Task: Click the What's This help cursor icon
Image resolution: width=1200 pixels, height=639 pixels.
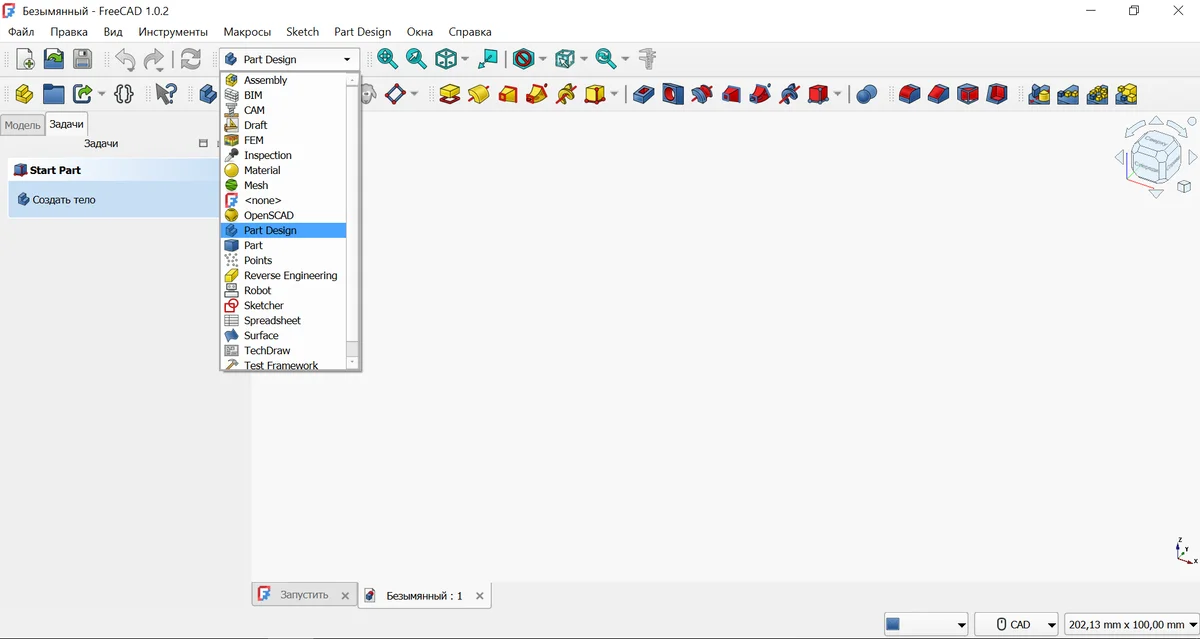Action: (165, 94)
